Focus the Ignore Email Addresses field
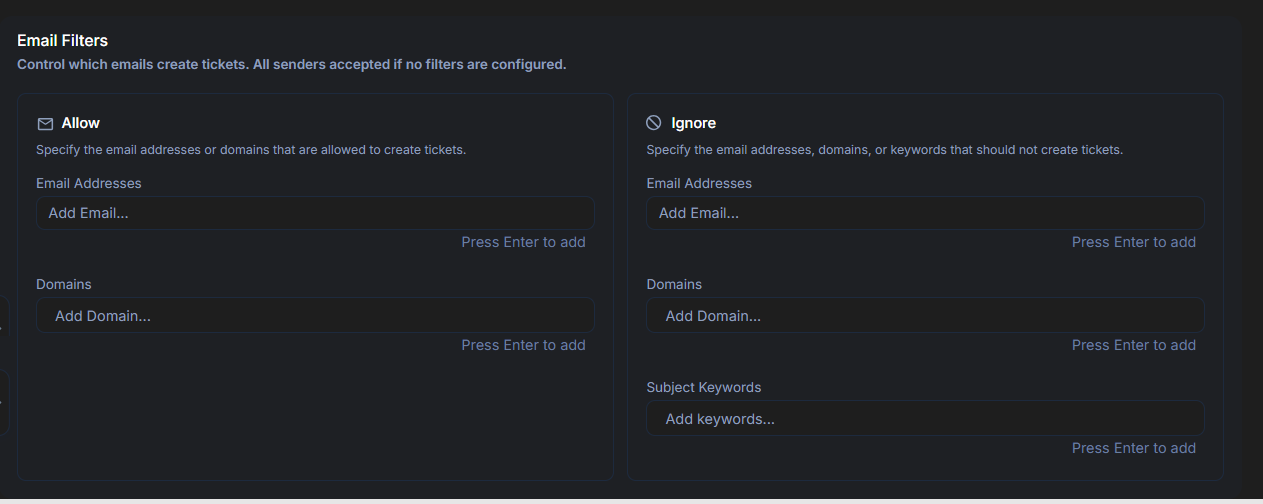Image resolution: width=1263 pixels, height=504 pixels. click(x=925, y=213)
